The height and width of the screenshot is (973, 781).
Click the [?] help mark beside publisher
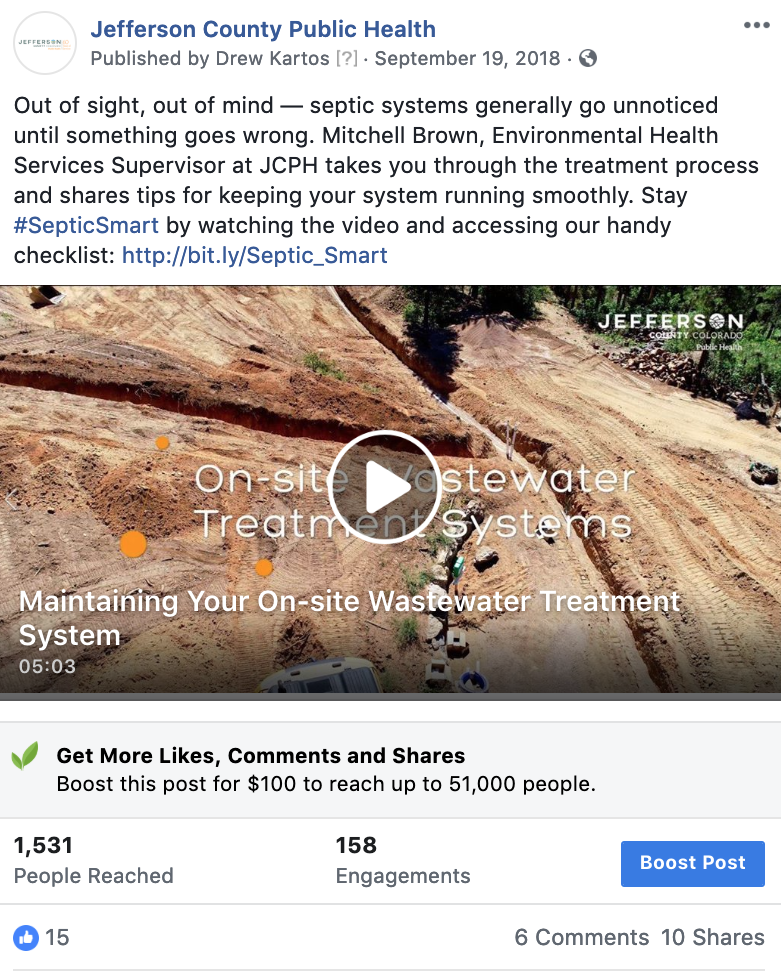pos(347,58)
